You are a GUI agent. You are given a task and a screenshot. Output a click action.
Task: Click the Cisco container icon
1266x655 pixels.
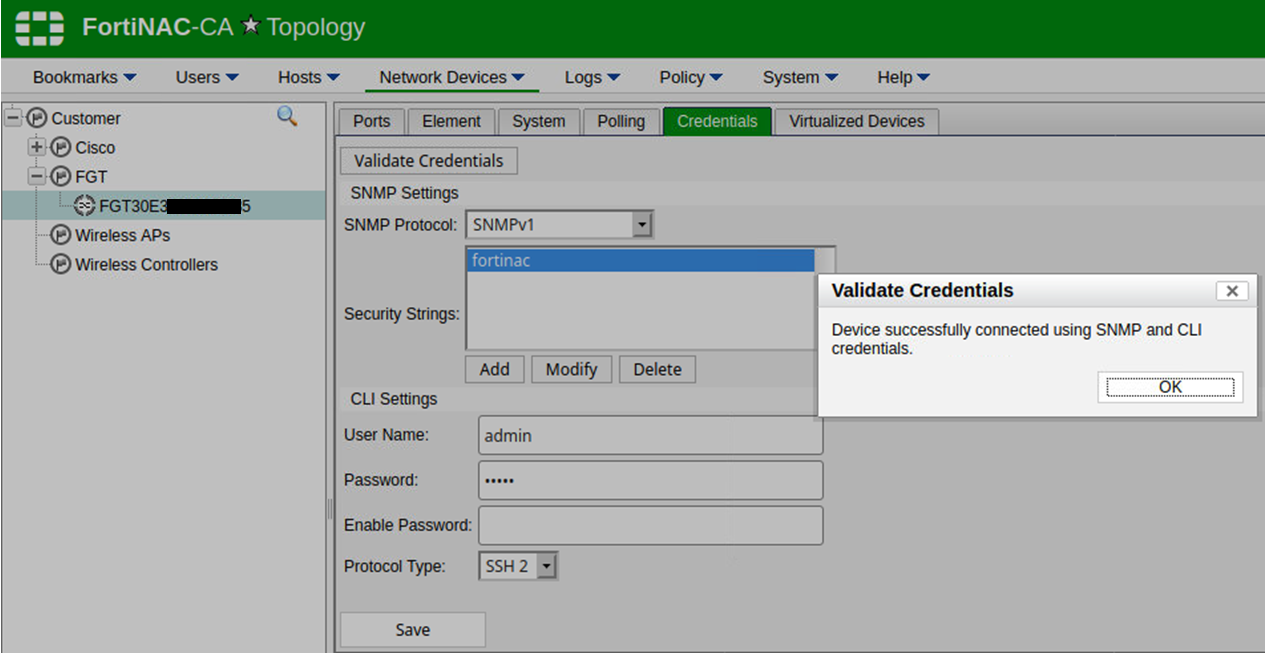pos(61,147)
